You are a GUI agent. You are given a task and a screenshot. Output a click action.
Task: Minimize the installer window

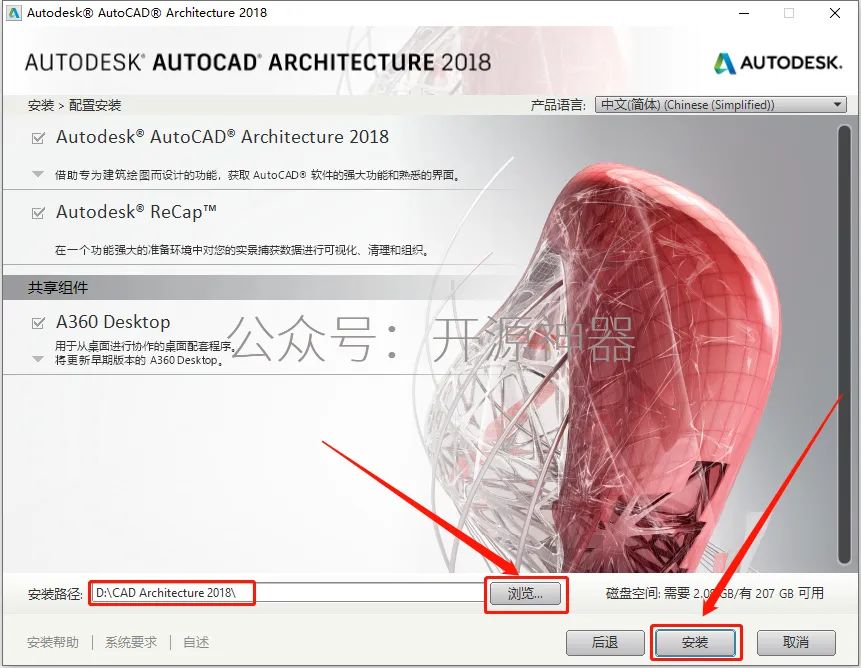click(743, 13)
